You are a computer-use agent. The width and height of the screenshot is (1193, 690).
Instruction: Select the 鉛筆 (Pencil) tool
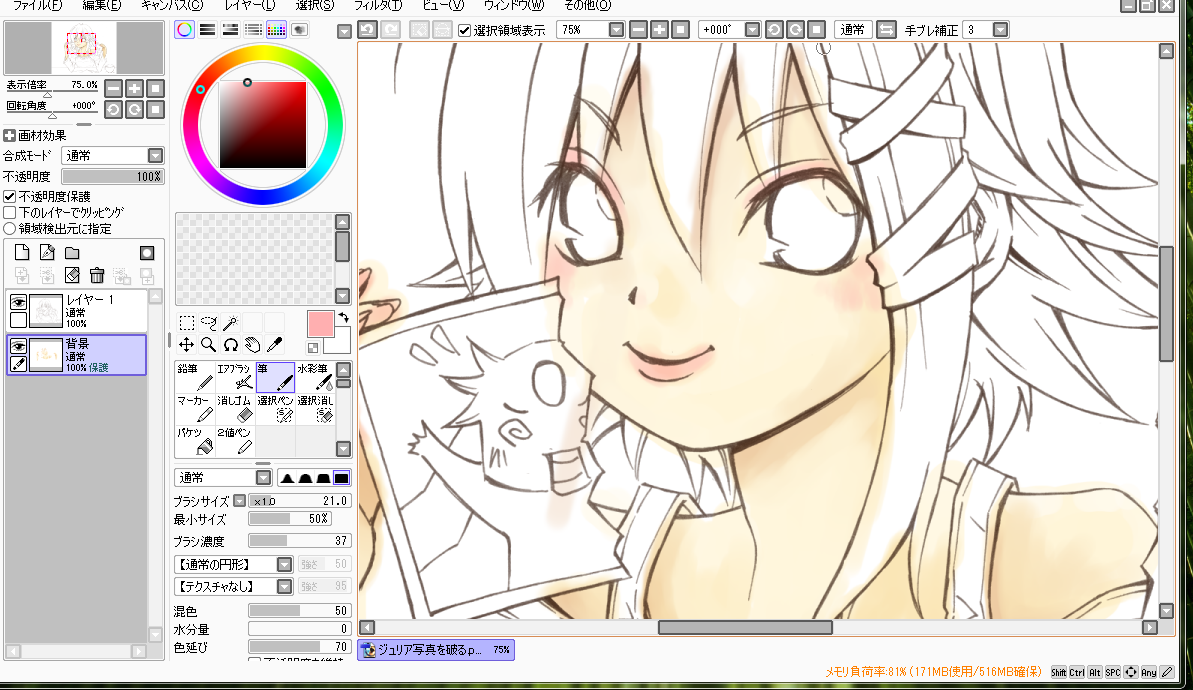(195, 377)
